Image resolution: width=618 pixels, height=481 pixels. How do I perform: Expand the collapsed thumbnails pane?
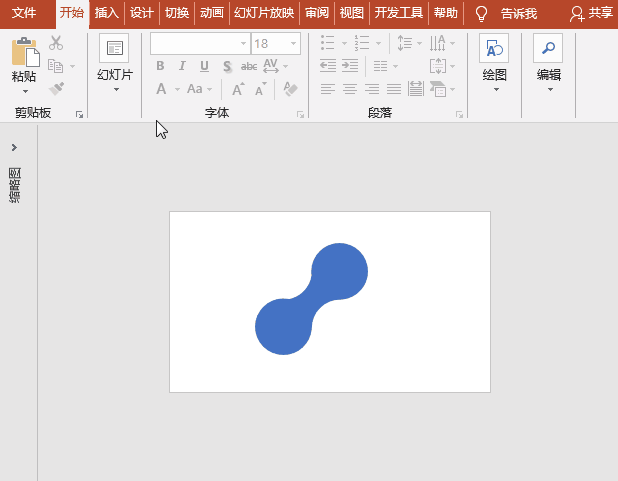pos(14,148)
